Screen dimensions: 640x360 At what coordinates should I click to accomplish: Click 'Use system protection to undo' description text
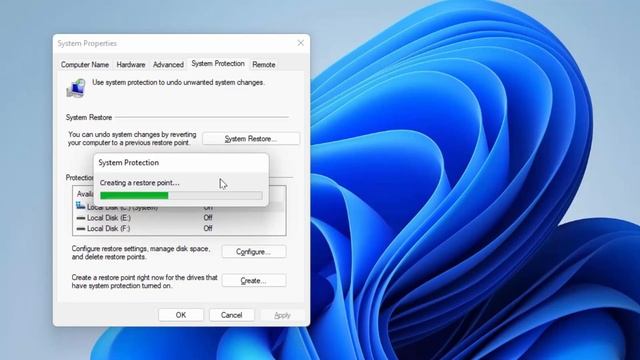point(178,82)
